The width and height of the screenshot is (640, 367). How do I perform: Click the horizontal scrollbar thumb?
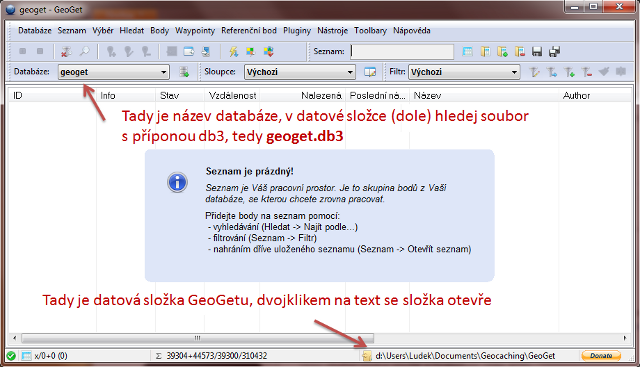coord(198,338)
